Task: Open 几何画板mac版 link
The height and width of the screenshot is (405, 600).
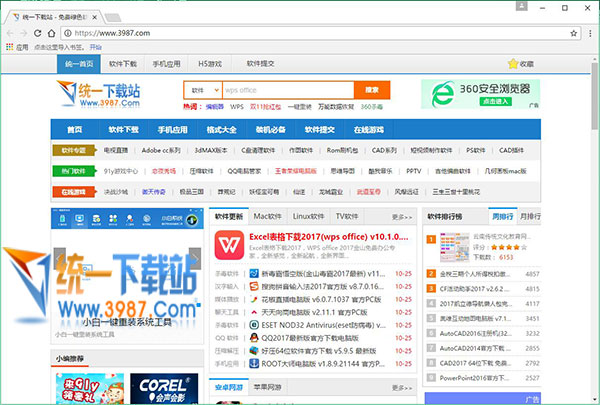Action: pyautogui.click(x=505, y=171)
